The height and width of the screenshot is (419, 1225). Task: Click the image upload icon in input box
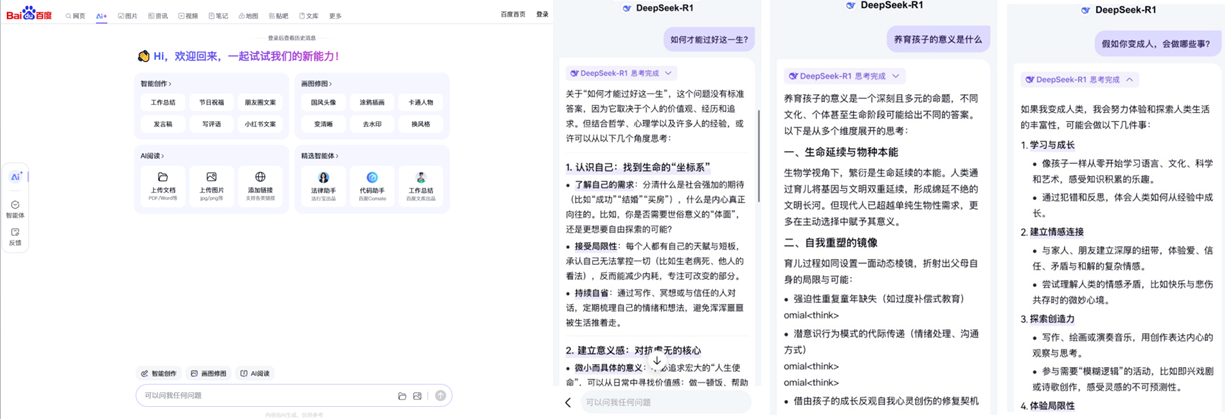coord(418,396)
